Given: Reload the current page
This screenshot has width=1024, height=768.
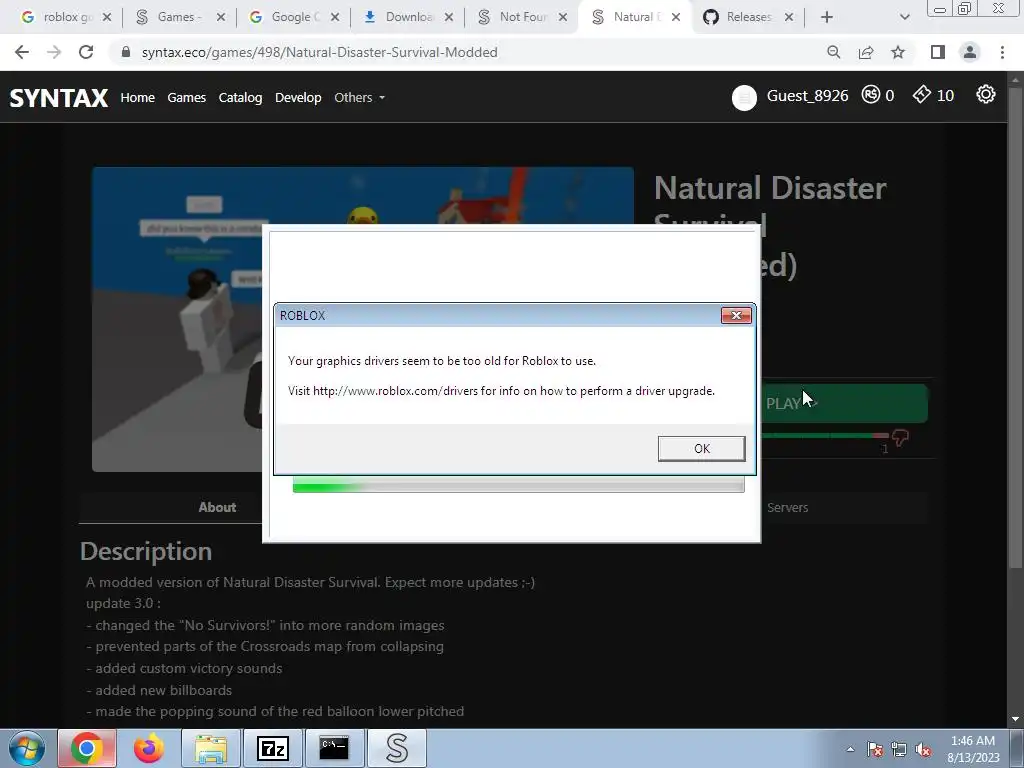Looking at the screenshot, I should (86, 52).
